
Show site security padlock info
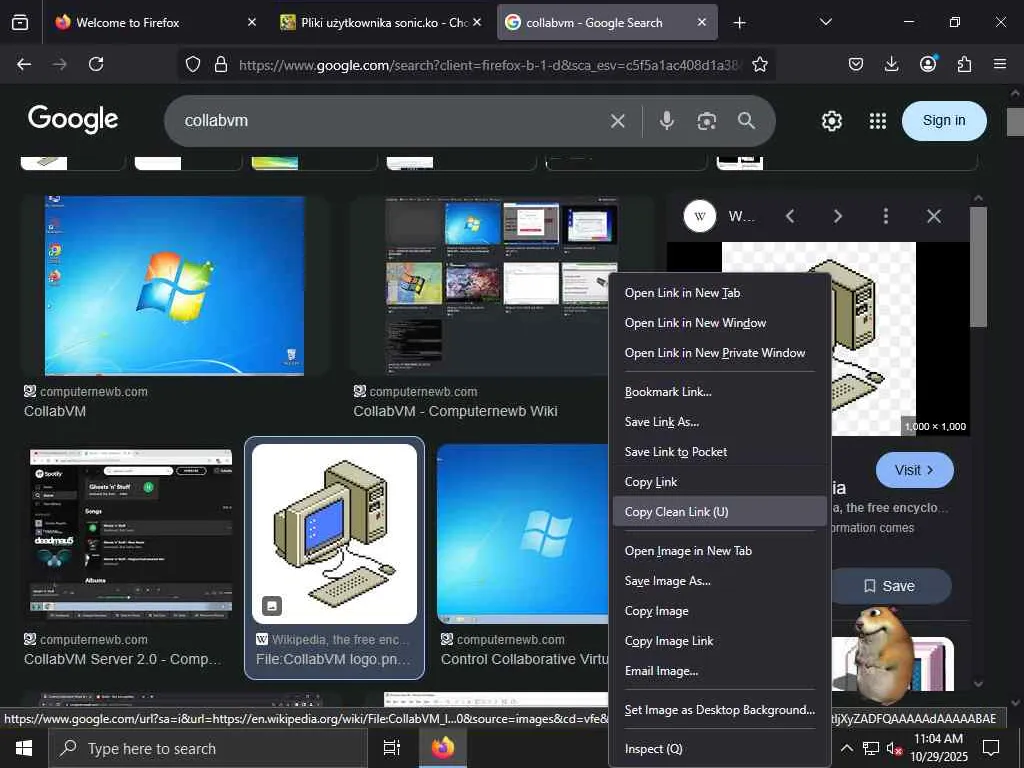pos(221,64)
